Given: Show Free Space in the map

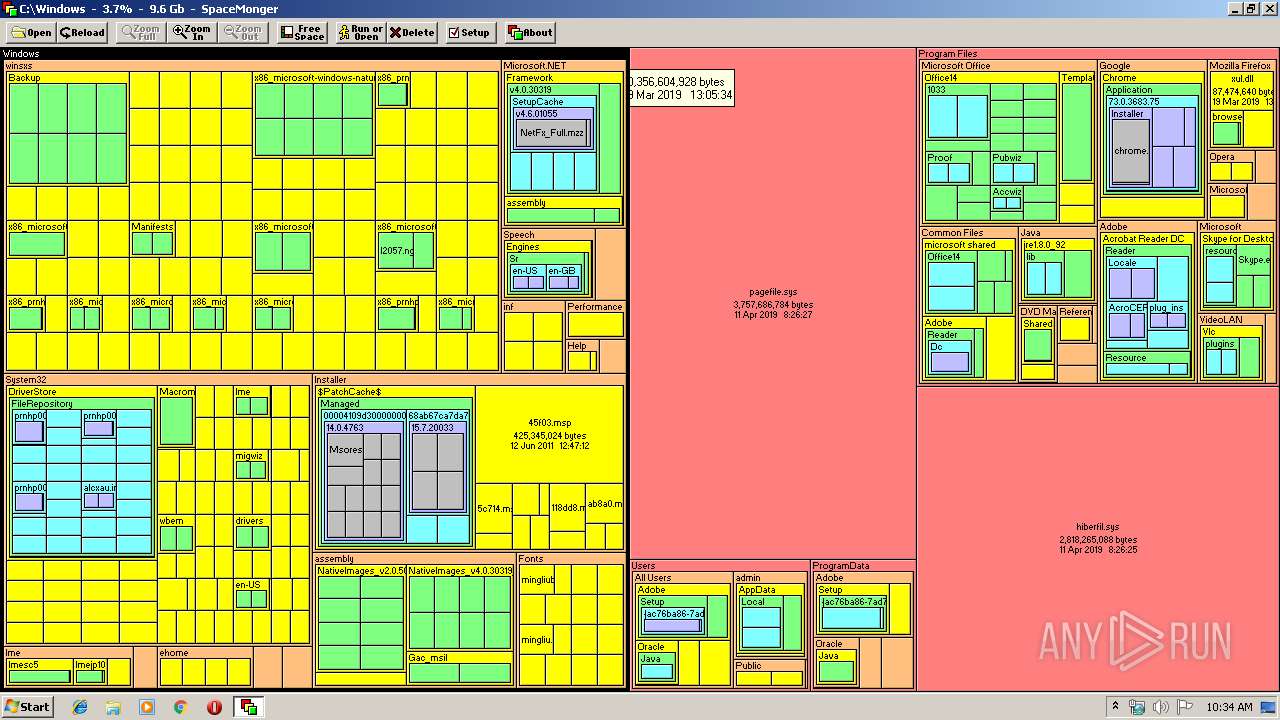Looking at the screenshot, I should click(x=303, y=32).
